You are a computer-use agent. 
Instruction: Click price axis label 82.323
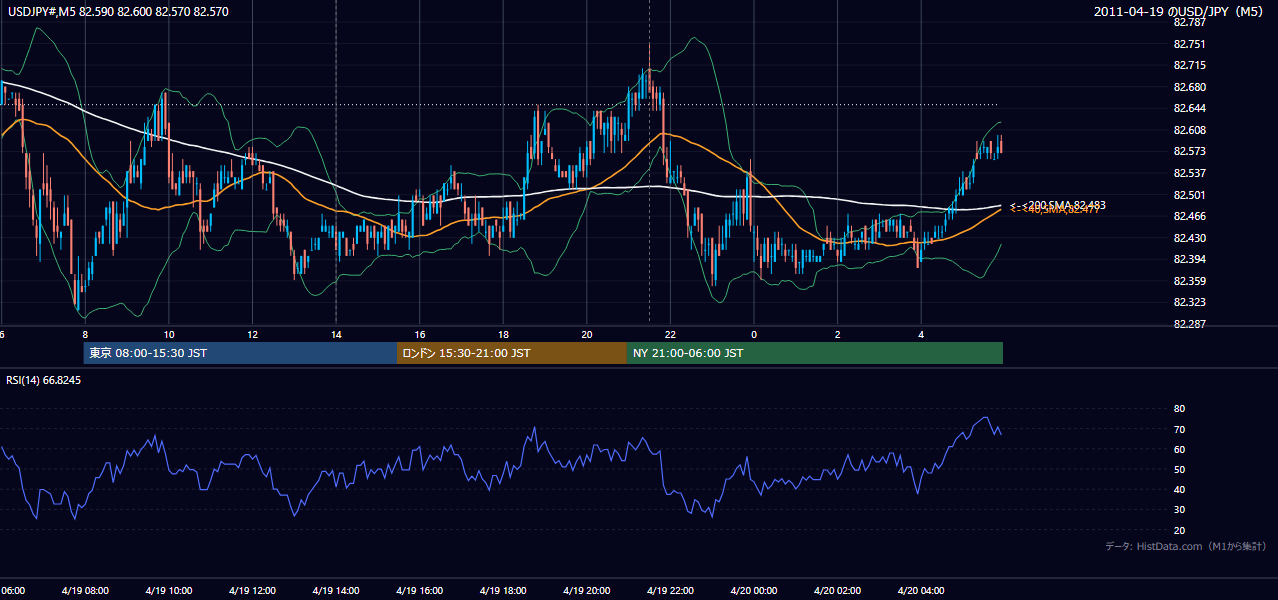click(x=1189, y=302)
